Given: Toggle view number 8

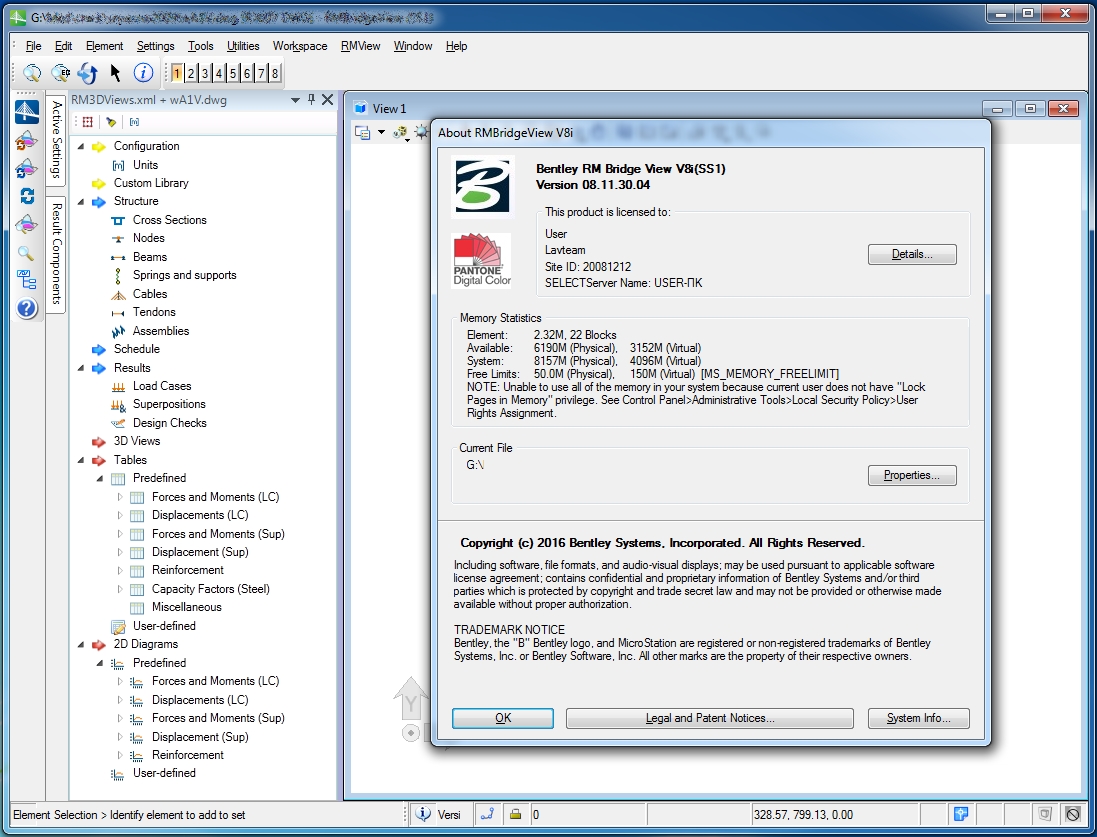Looking at the screenshot, I should click(275, 73).
